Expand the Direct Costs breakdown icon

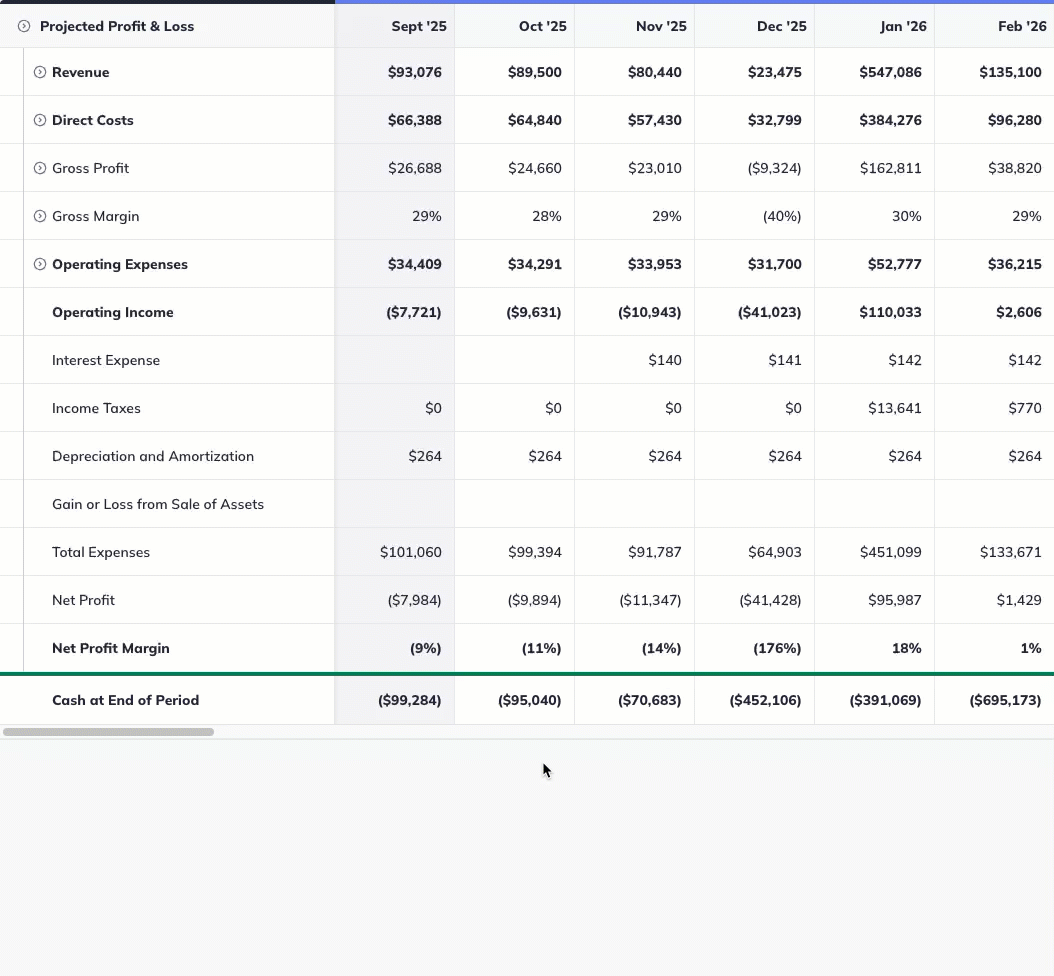pos(38,120)
